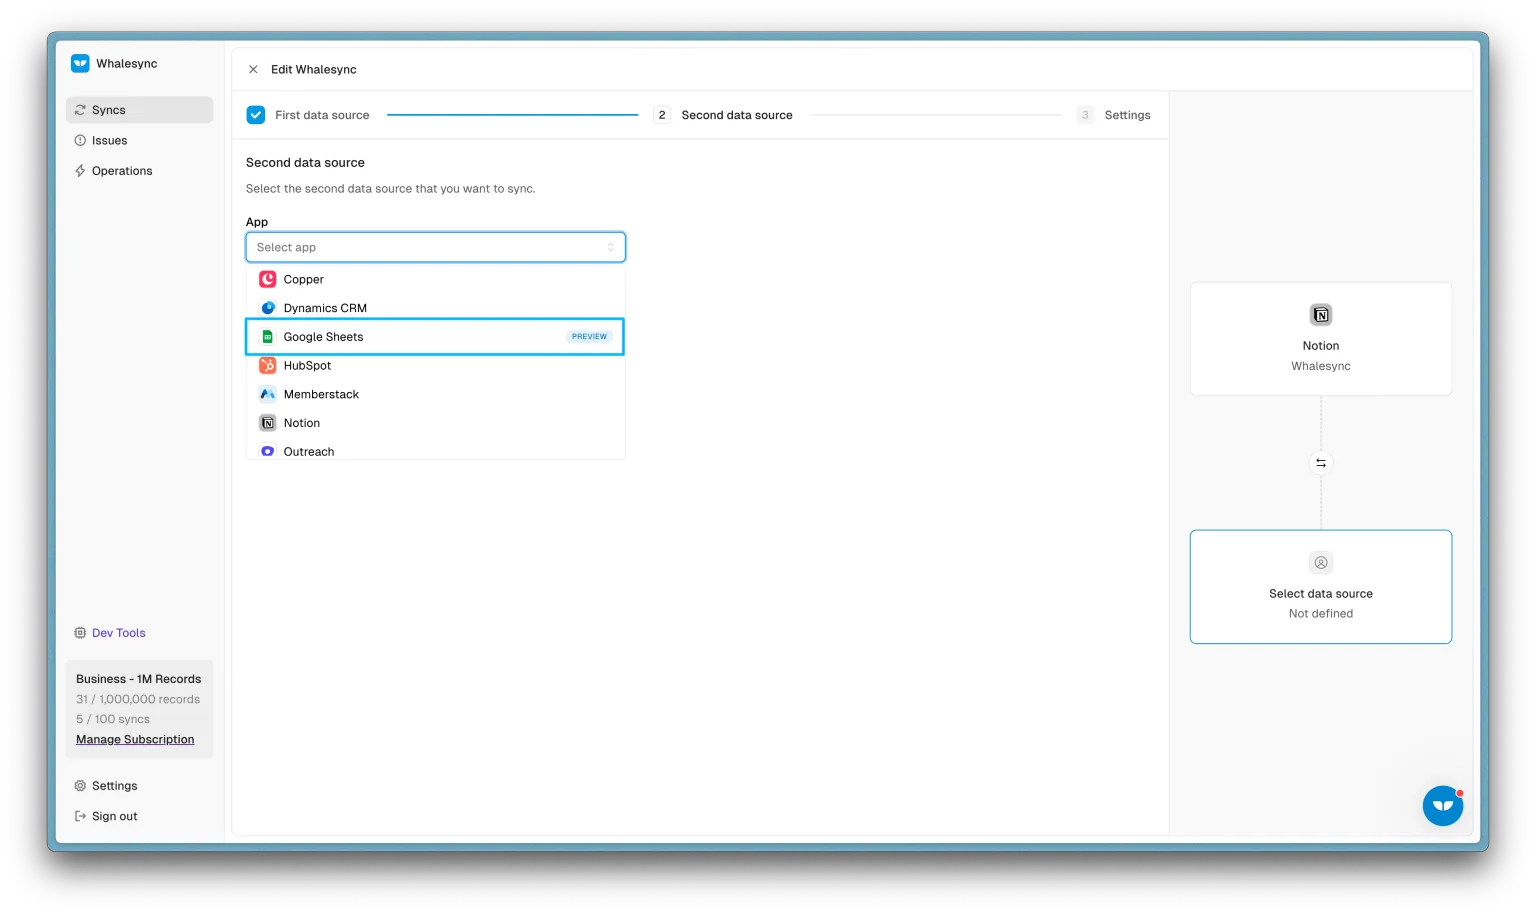
Task: Click the Dynamics CRM app icon
Action: (x=267, y=308)
